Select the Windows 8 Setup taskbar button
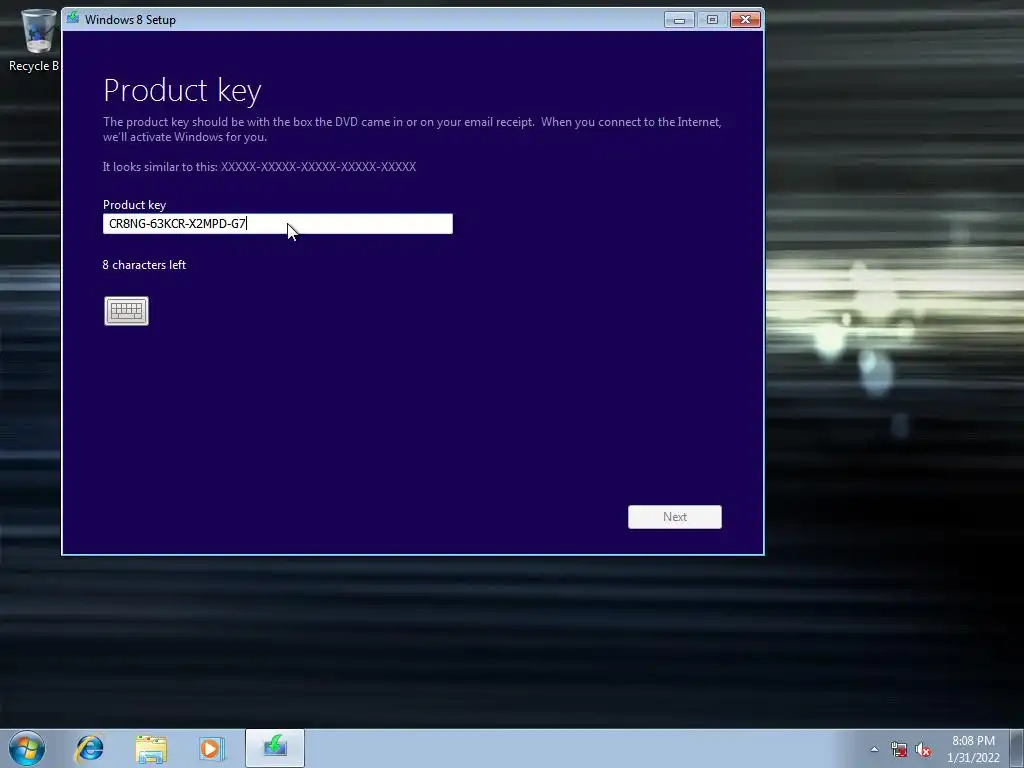1024x768 pixels. 275,748
